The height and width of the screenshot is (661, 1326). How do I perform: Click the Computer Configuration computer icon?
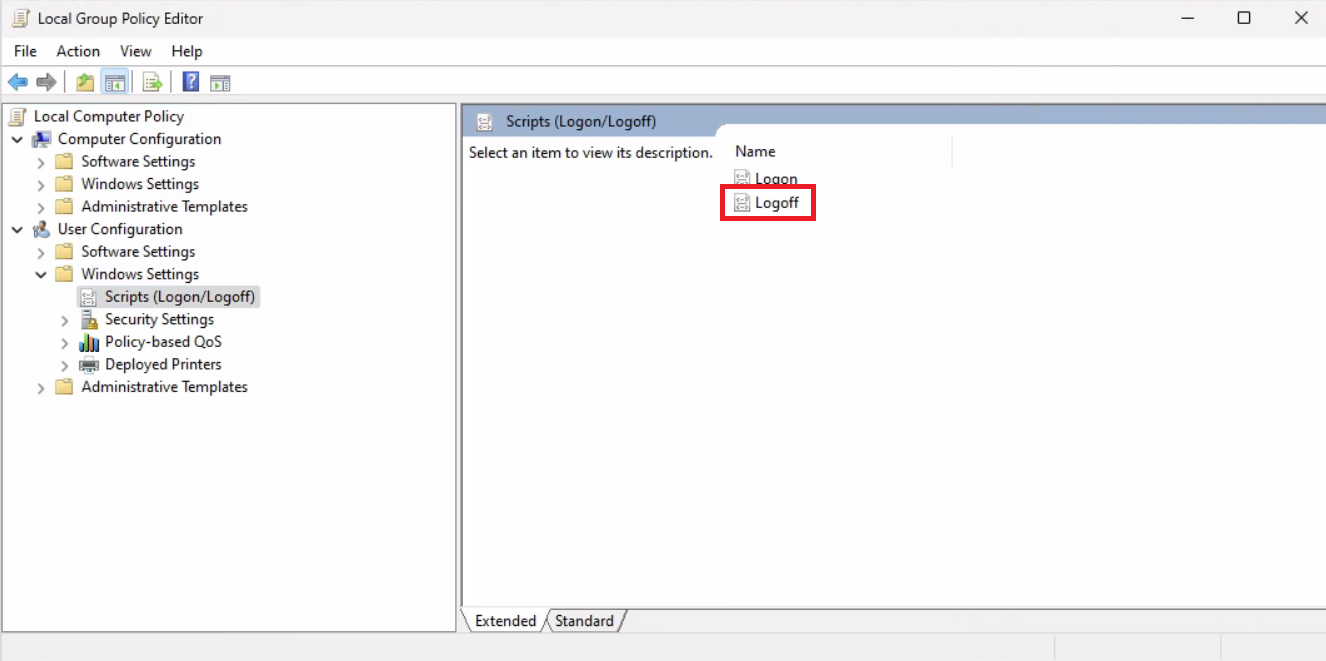point(42,139)
